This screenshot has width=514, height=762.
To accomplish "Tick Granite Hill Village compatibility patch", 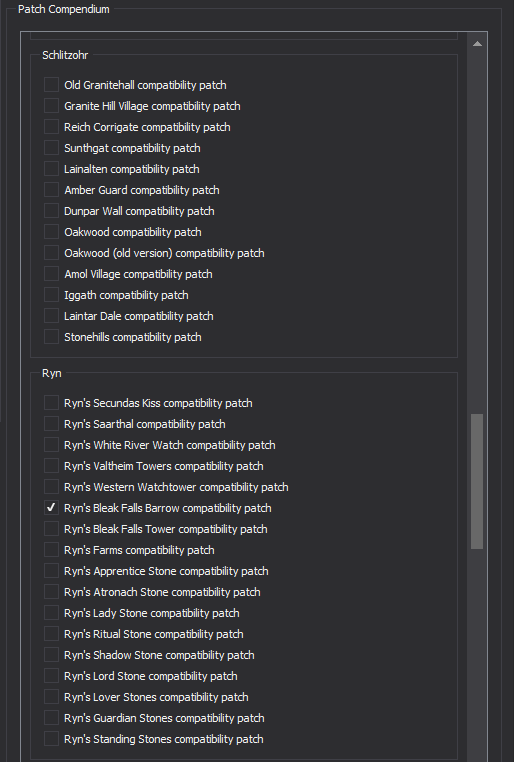I will coord(51,105).
